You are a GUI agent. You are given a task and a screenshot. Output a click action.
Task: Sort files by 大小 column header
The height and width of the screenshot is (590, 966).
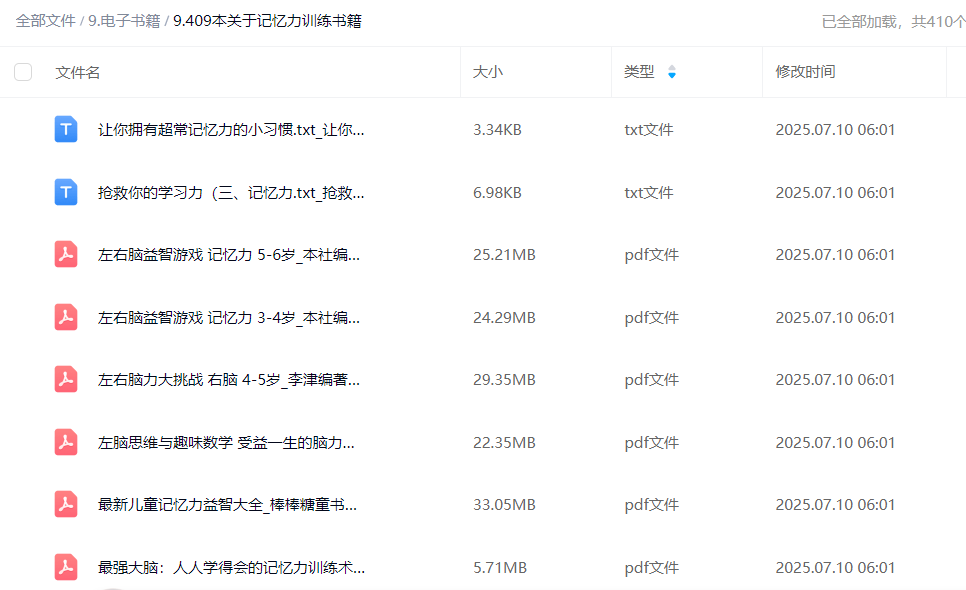coord(488,72)
